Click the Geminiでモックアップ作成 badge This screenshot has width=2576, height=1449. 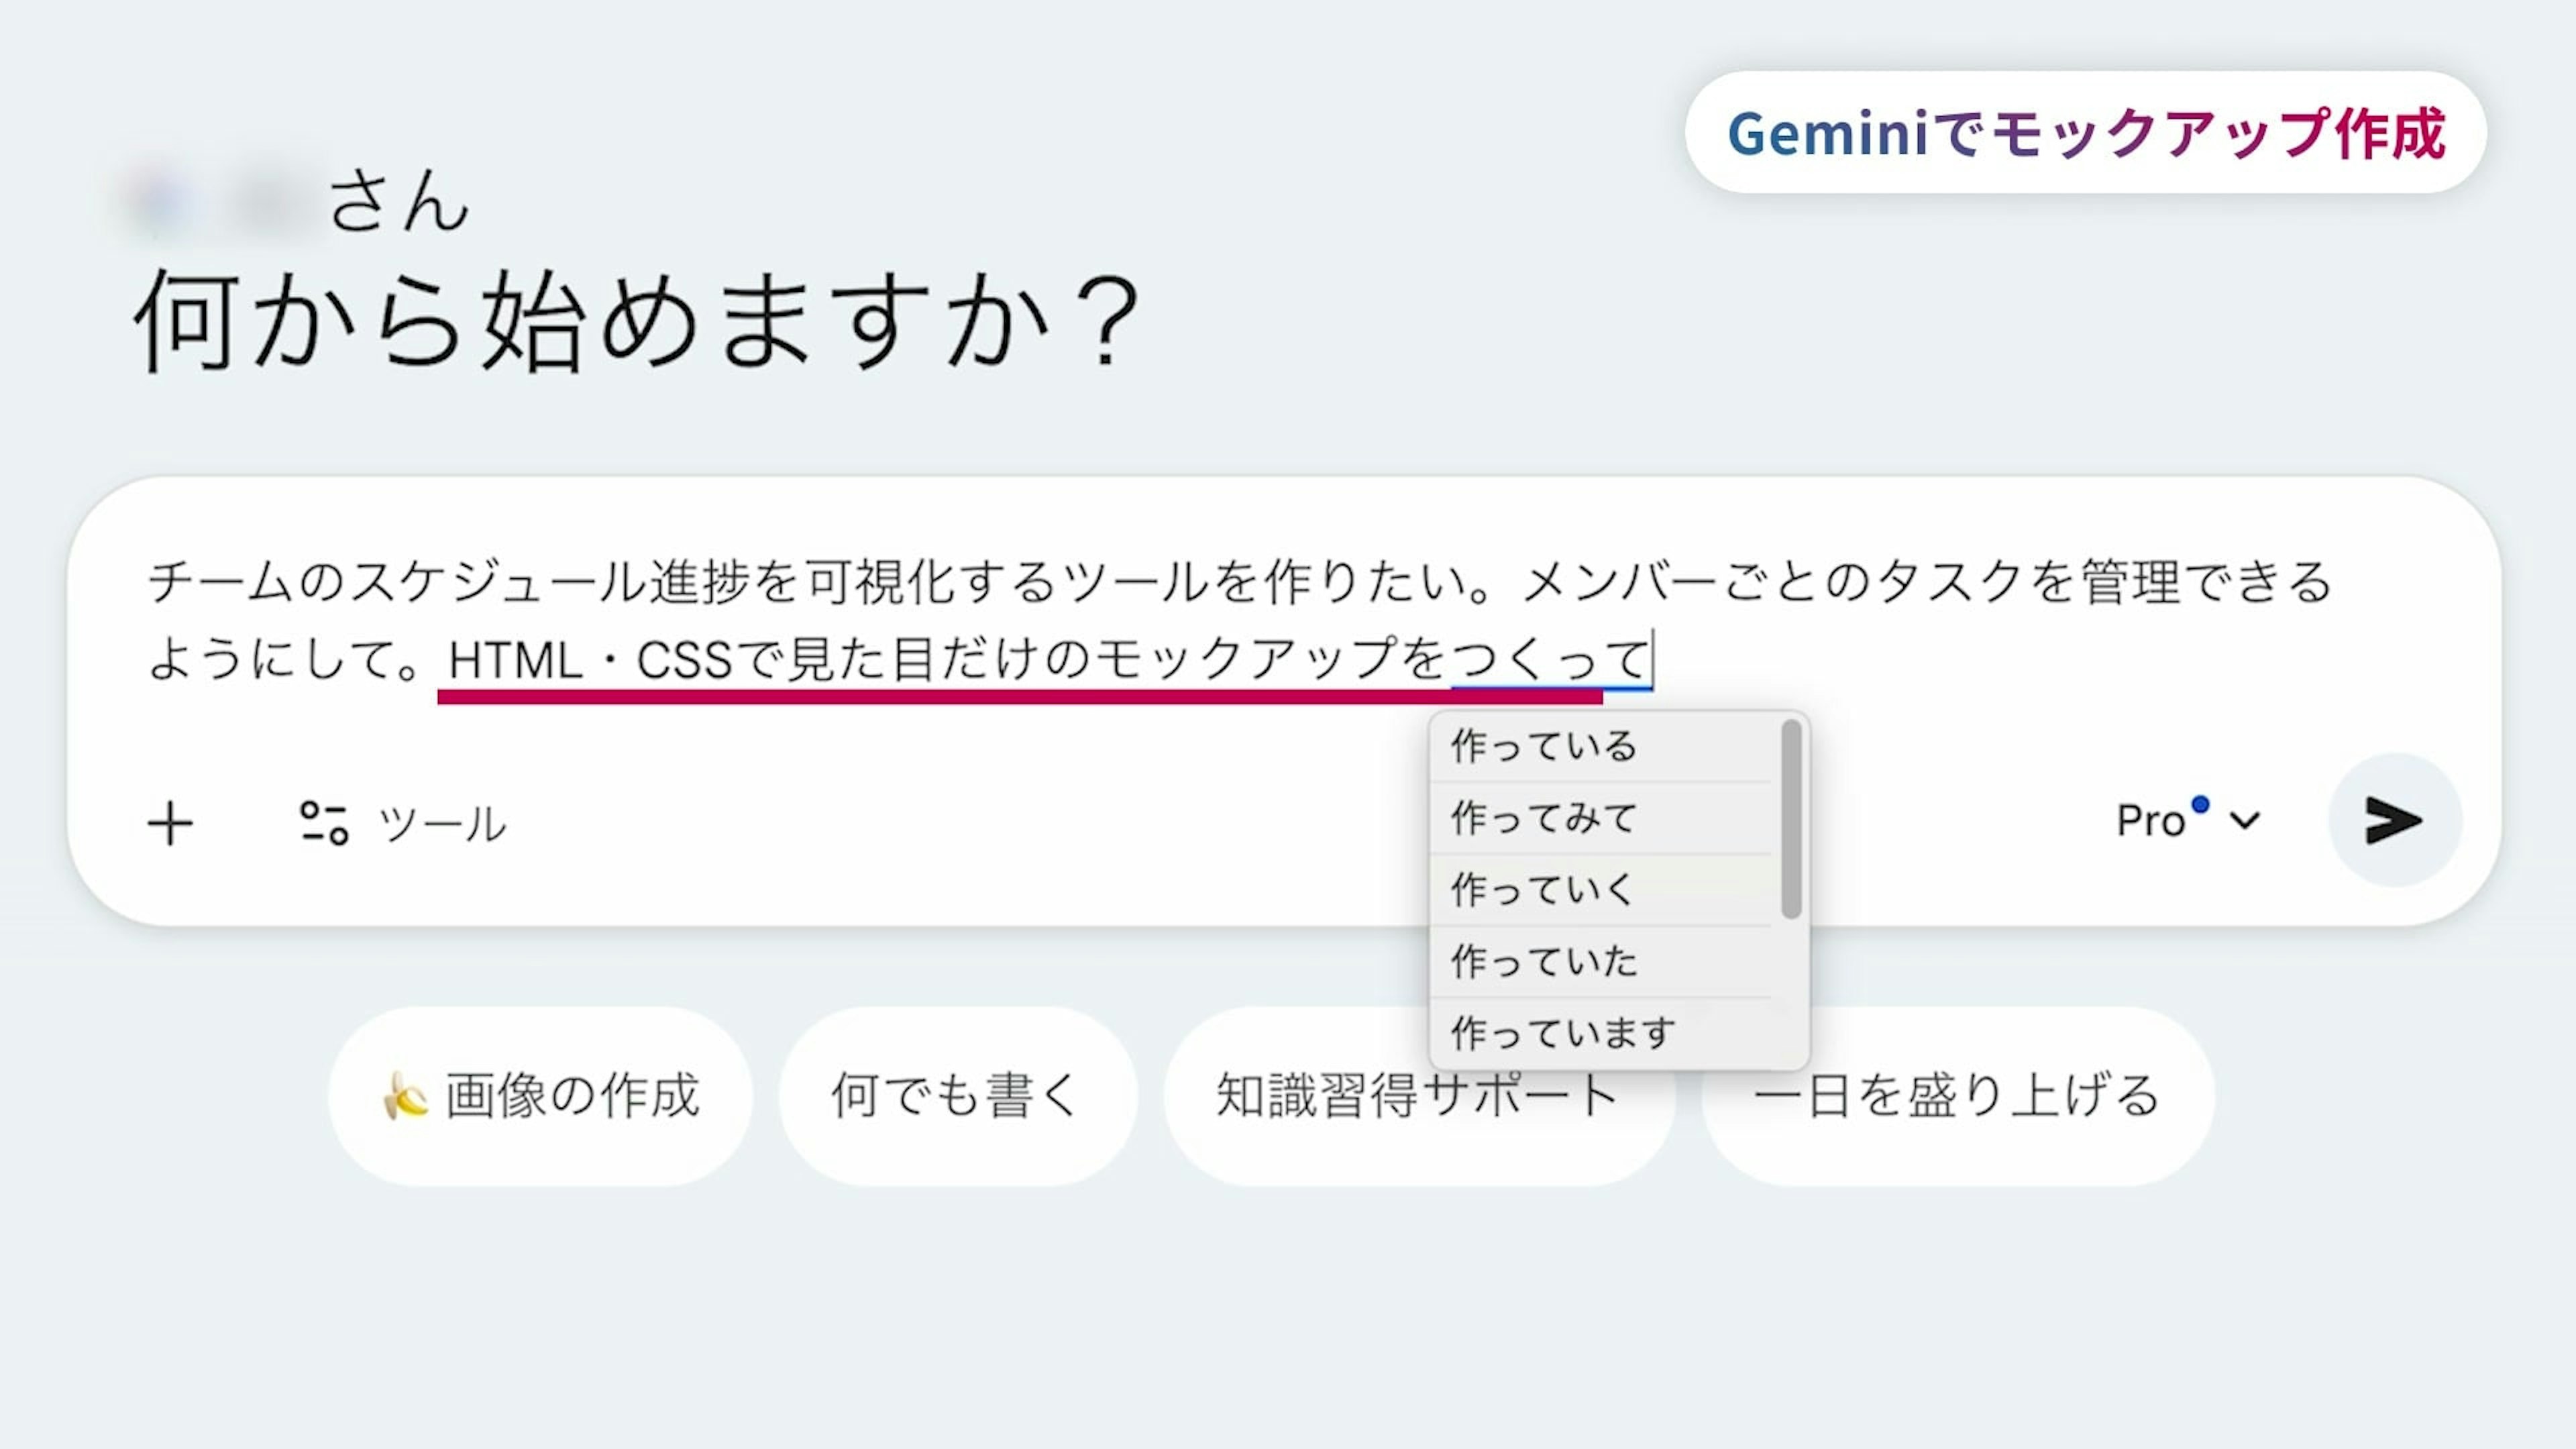click(2085, 133)
